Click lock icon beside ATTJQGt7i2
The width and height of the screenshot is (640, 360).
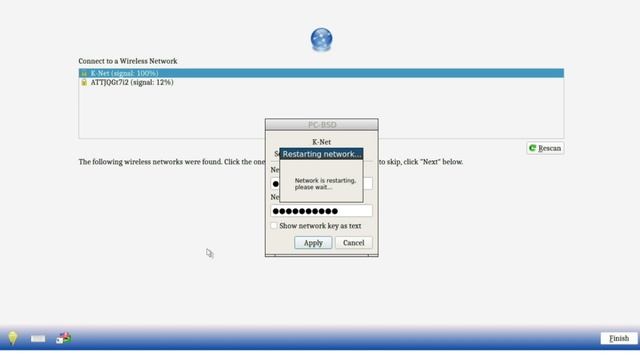(x=84, y=82)
